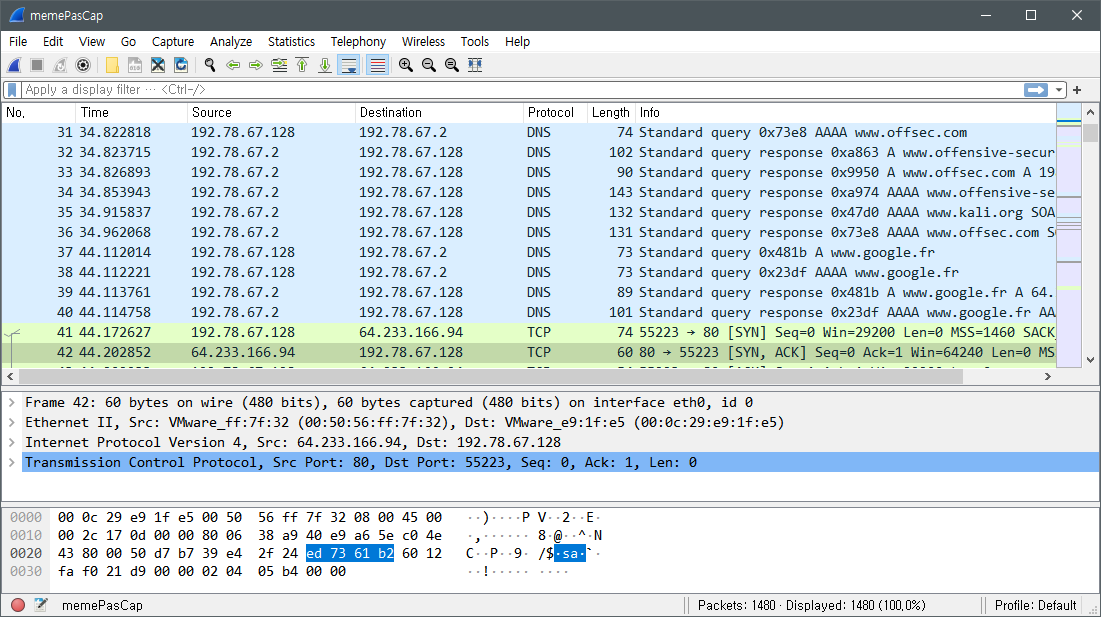The image size is (1101, 617).
Task: Sort packets by No. column header
Action: coord(39,112)
